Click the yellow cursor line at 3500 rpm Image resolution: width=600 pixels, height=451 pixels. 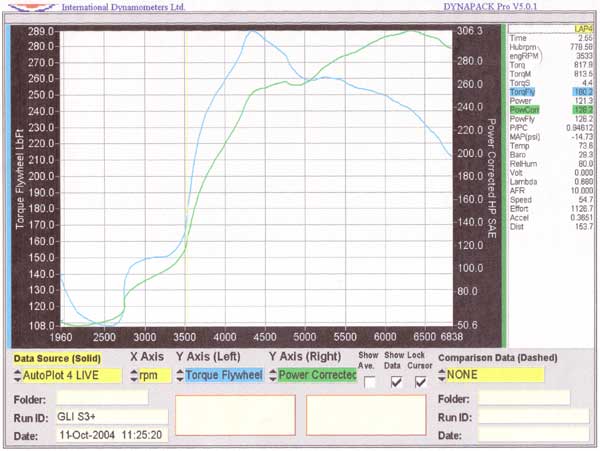point(185,178)
